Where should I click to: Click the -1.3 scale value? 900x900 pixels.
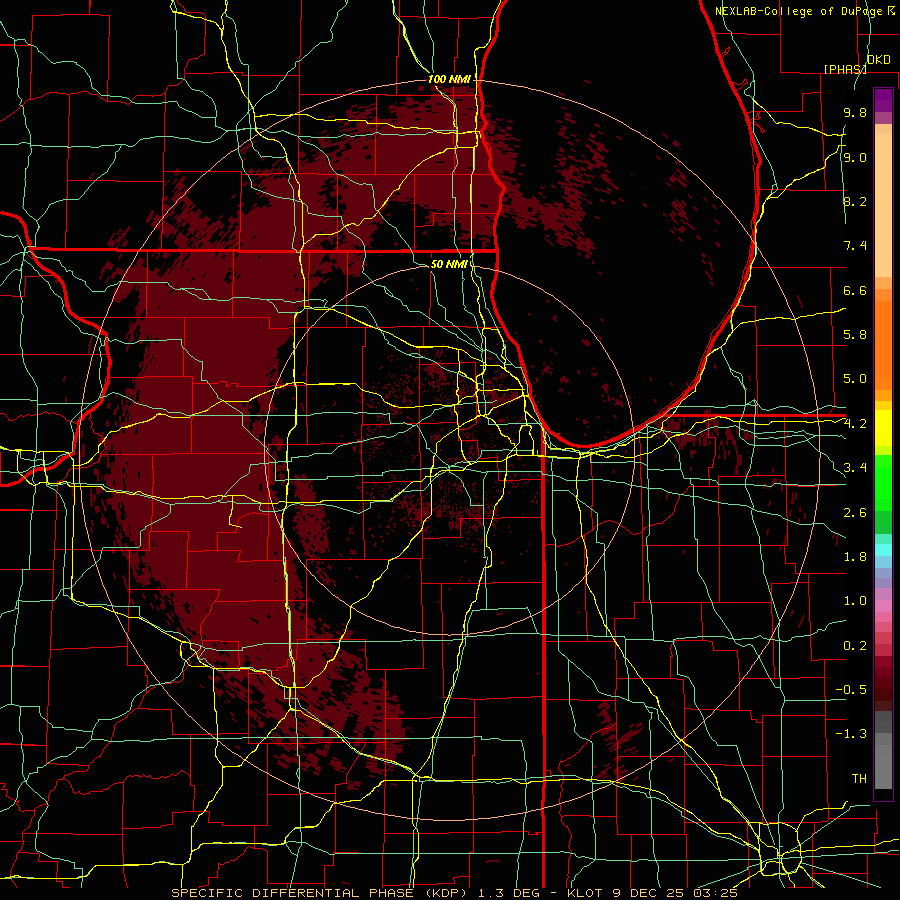click(x=851, y=734)
